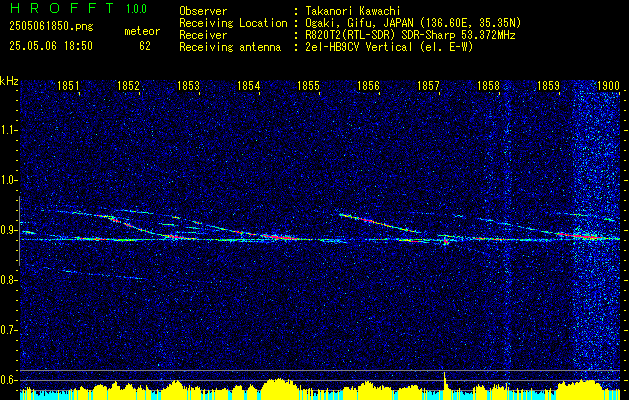Click the 'meteor' label
Image resolution: width=629 pixels, height=400 pixels.
(142, 31)
